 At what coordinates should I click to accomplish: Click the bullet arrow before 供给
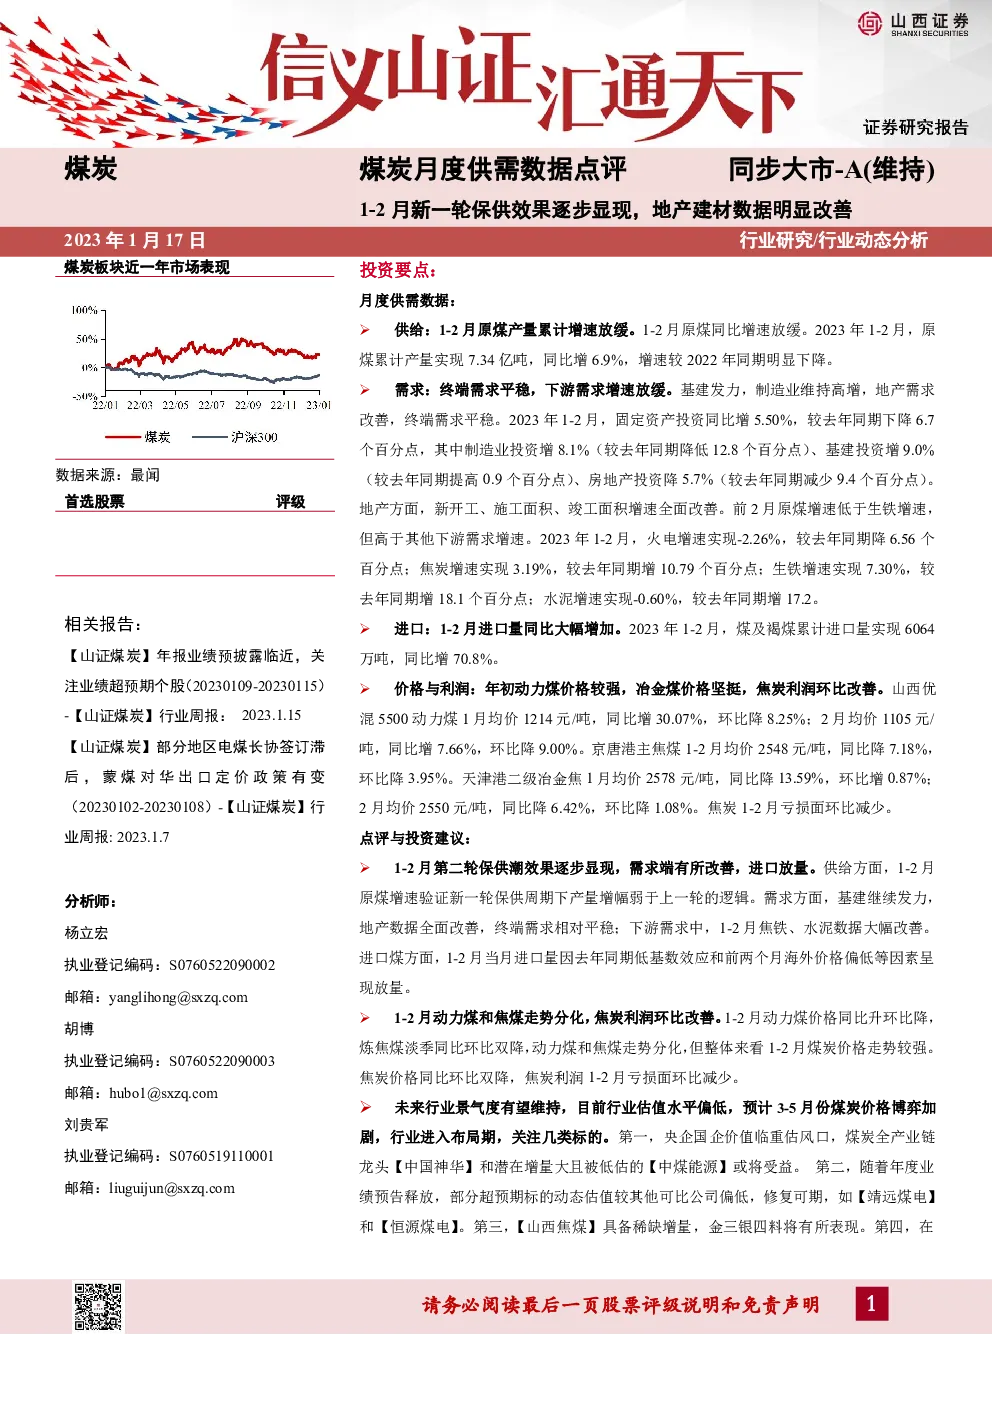(x=366, y=330)
